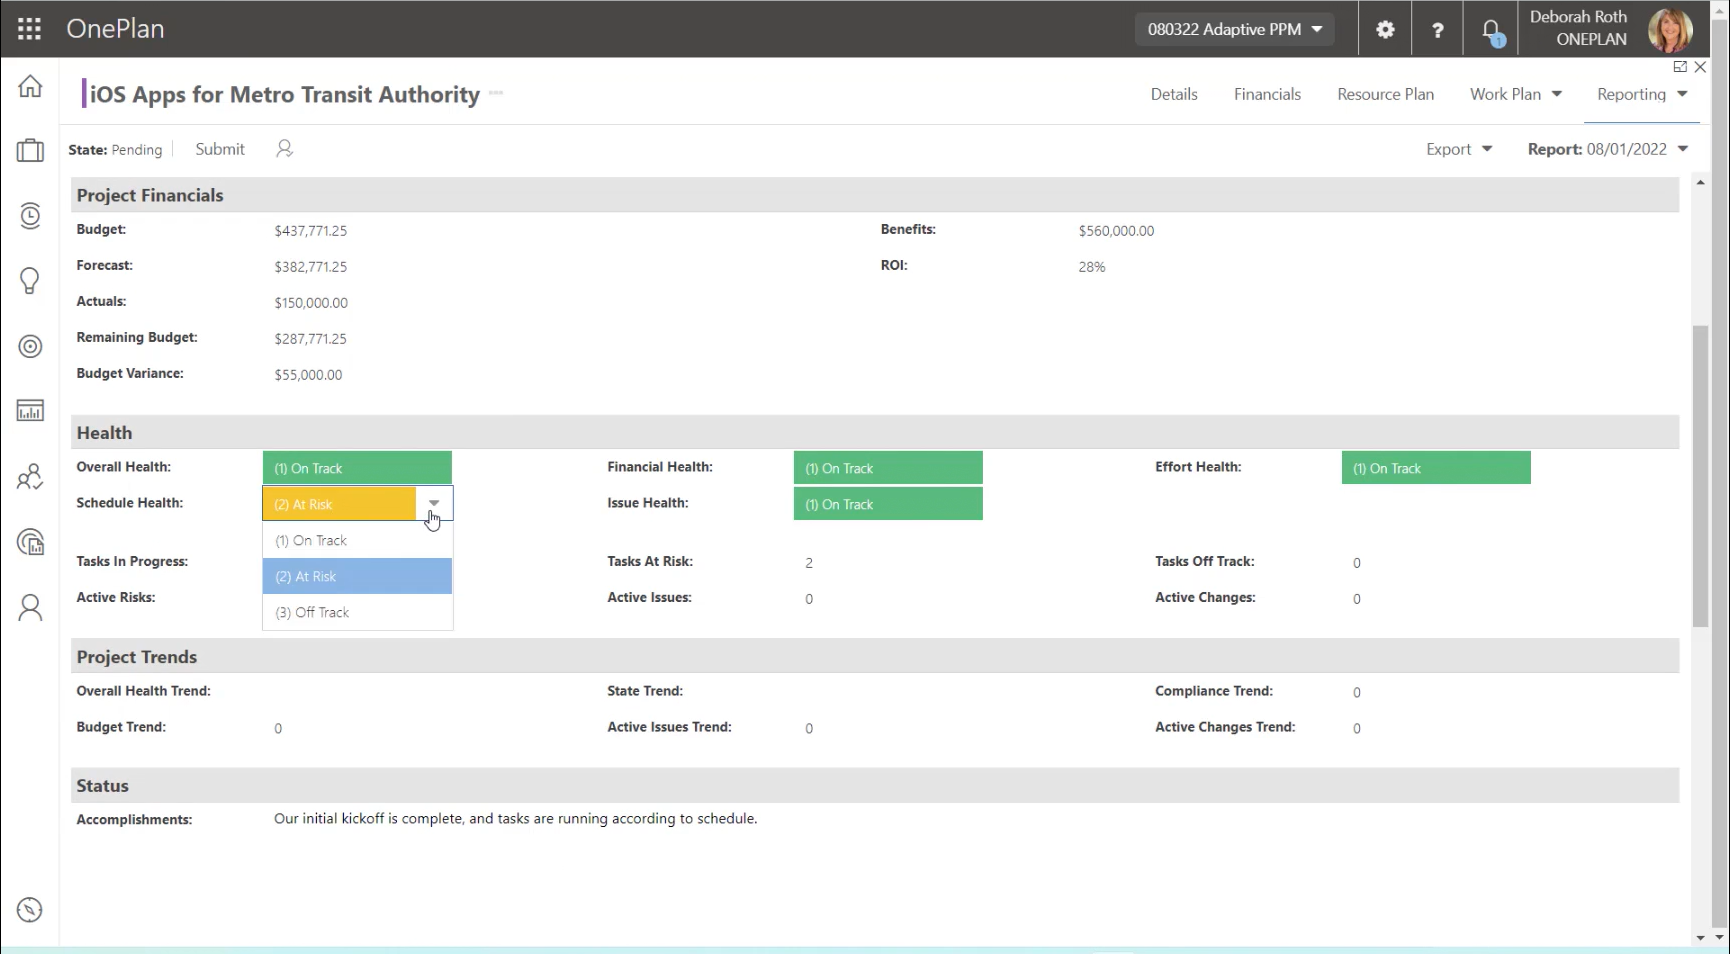Screen dimensions: 1730x954
Task: Switch to the Resource Plan tab
Action: click(1385, 94)
